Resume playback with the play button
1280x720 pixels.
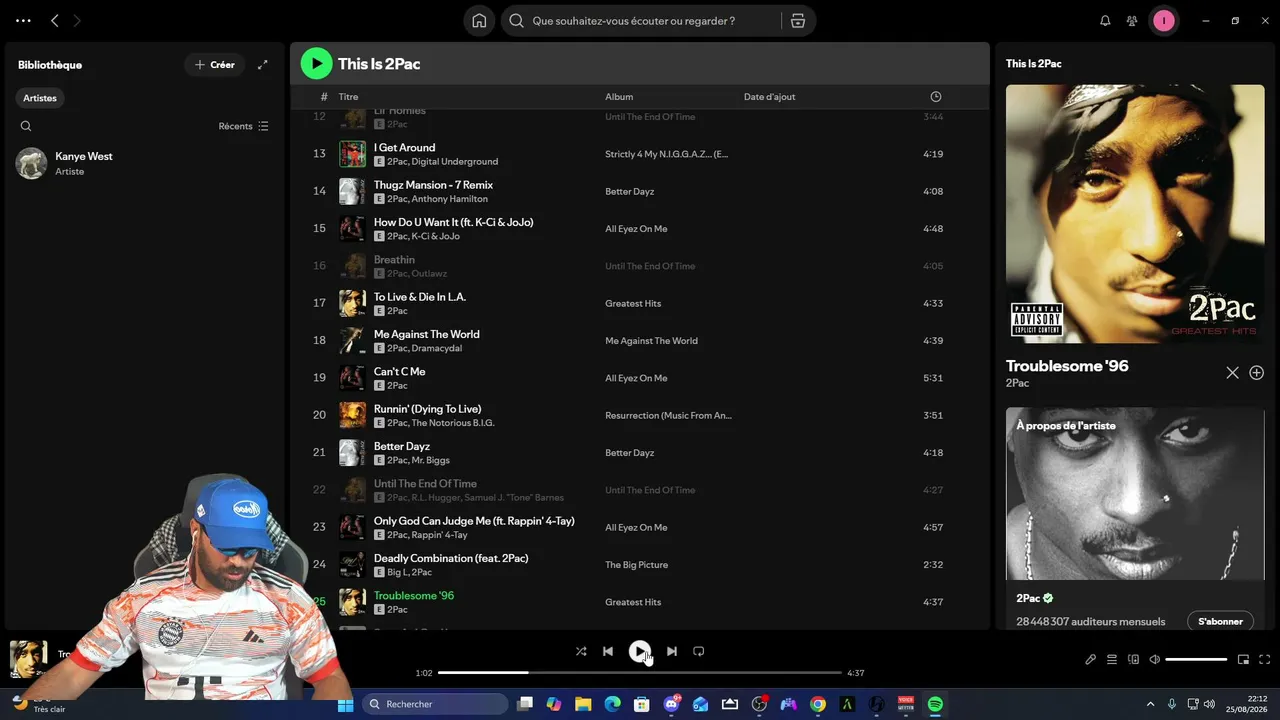tap(639, 651)
